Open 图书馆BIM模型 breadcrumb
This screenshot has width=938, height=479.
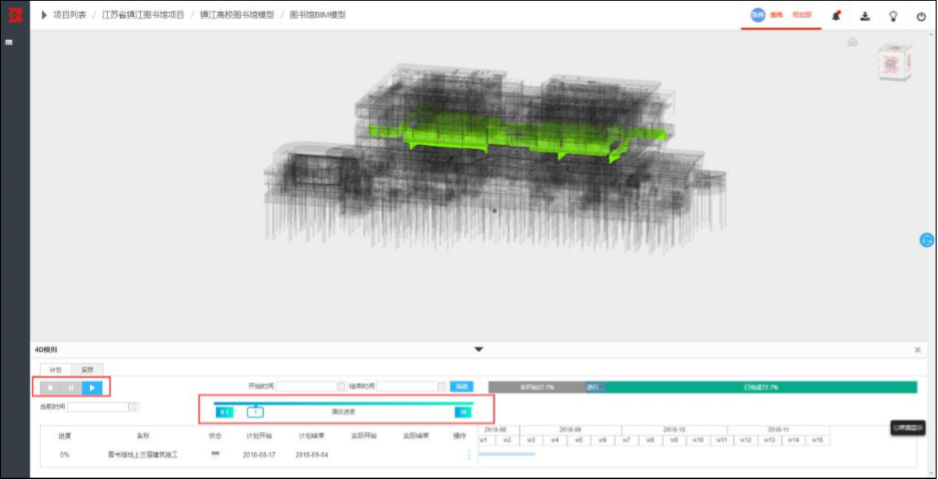pyautogui.click(x=318, y=15)
